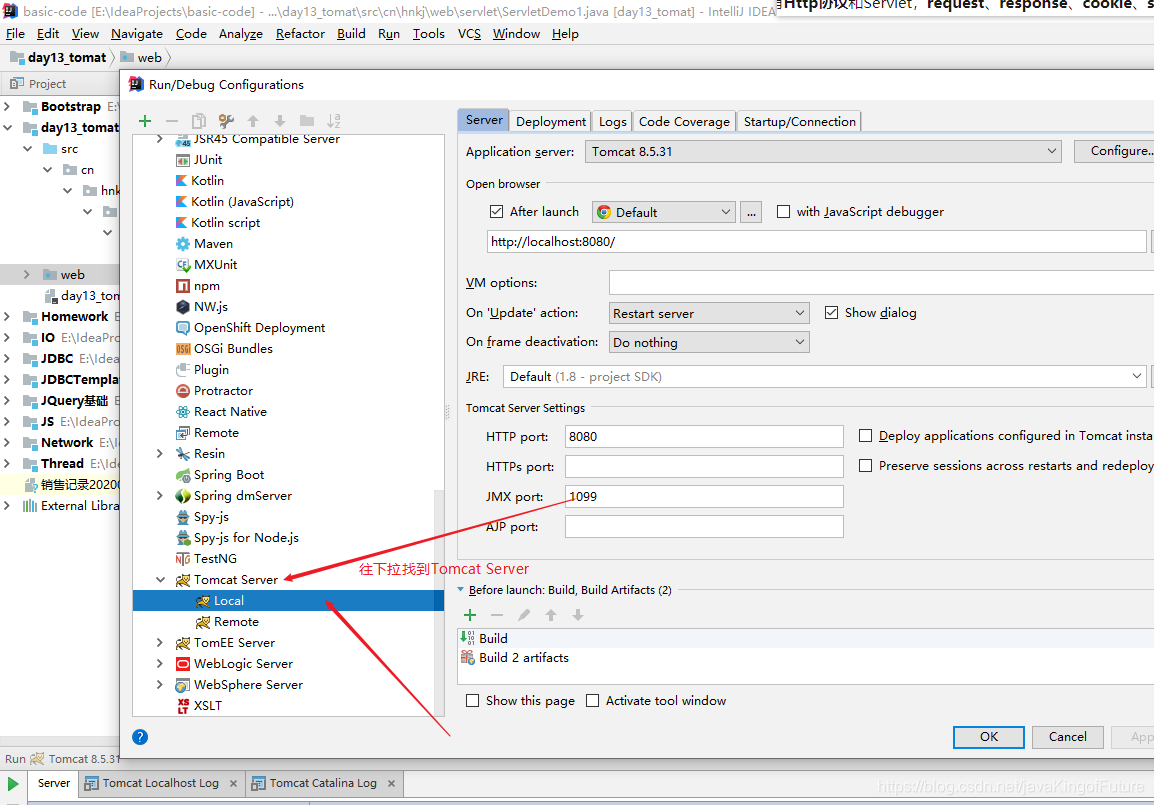Expand WebLogic Server tree node
1154x805 pixels.
[x=160, y=664]
